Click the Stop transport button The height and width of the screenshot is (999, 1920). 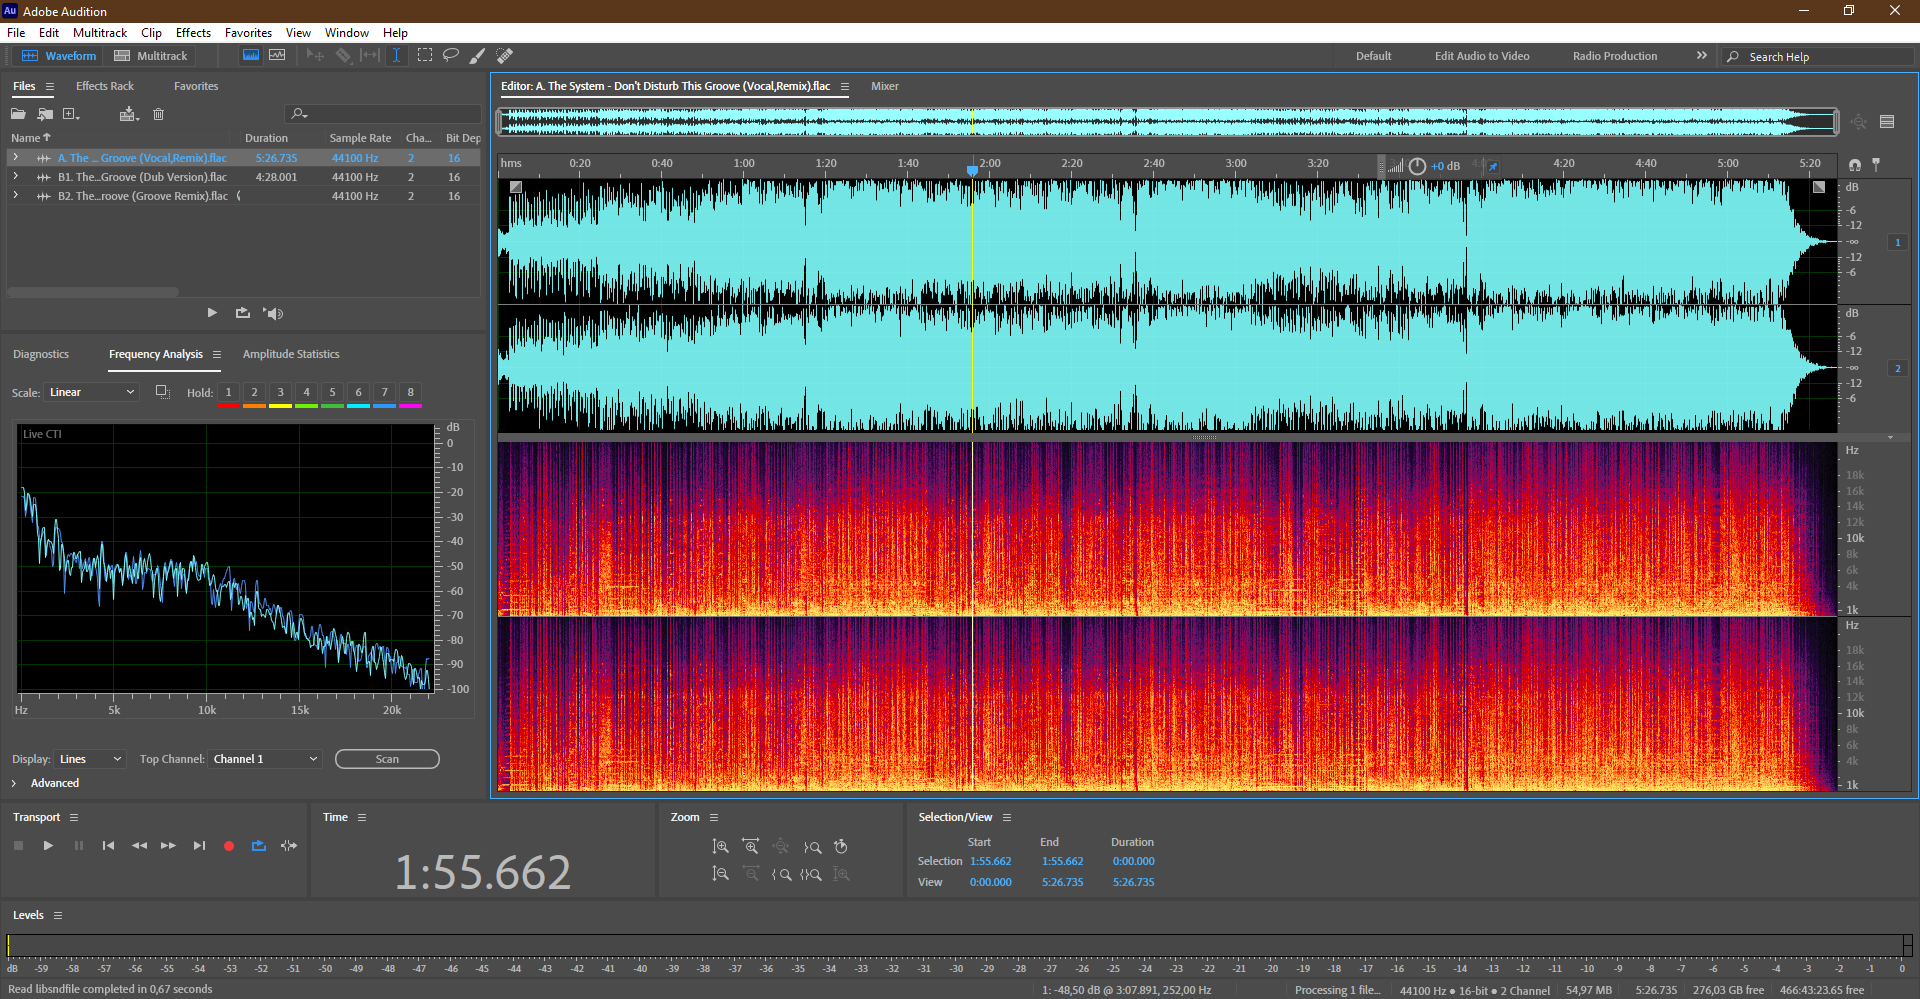click(x=18, y=846)
